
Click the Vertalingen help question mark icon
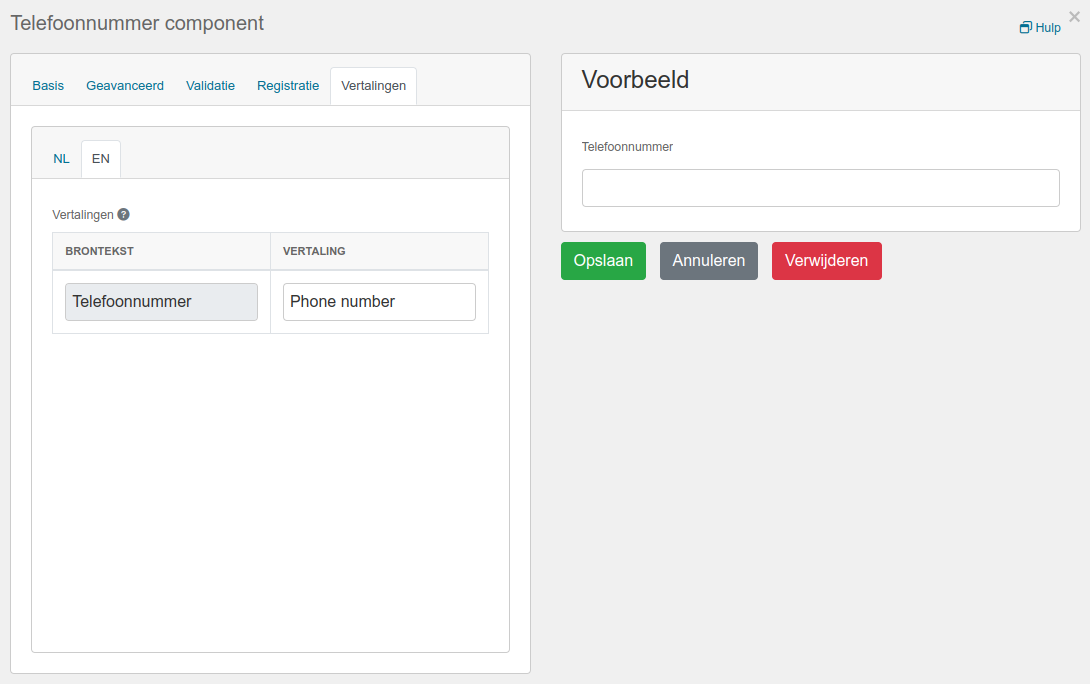(124, 215)
